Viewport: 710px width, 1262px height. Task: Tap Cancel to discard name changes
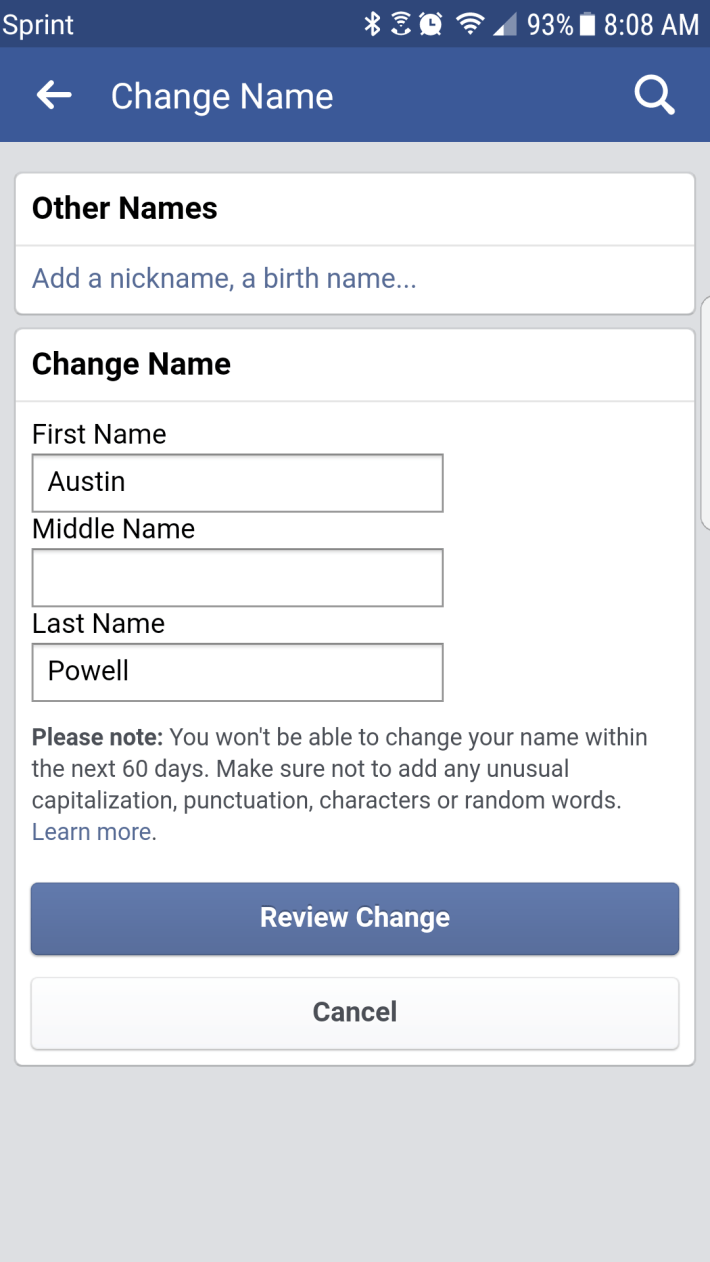[355, 1011]
